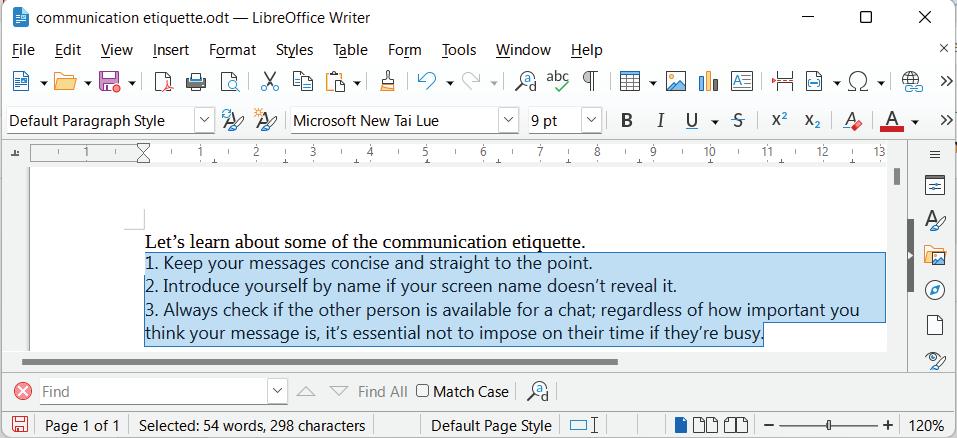Adjust the zoom slider handle
This screenshot has height=438, width=957.
tap(828, 425)
